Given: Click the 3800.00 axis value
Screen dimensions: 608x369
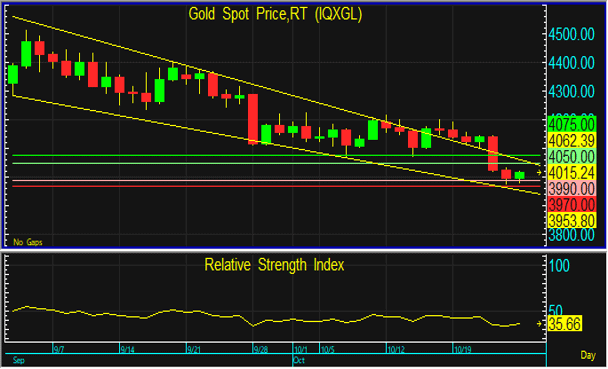Looking at the screenshot, I should [572, 235].
